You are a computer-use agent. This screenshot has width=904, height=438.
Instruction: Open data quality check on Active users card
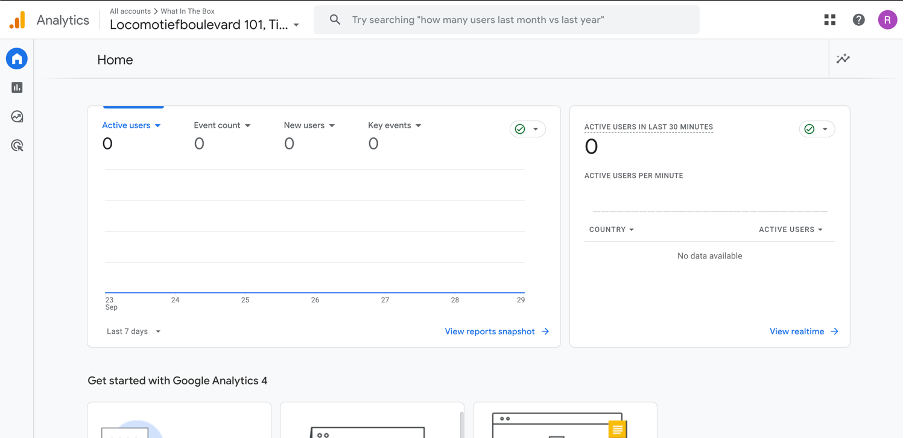click(527, 129)
